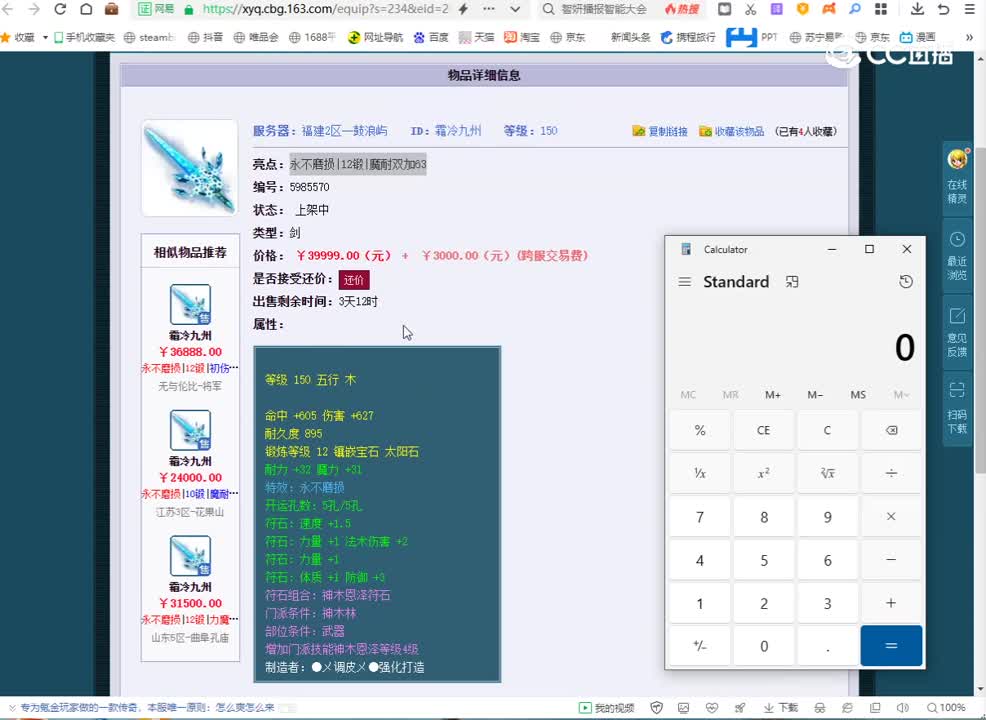The height and width of the screenshot is (720, 986).
Task: Click the C clear key in Calculator
Action: click(x=828, y=431)
